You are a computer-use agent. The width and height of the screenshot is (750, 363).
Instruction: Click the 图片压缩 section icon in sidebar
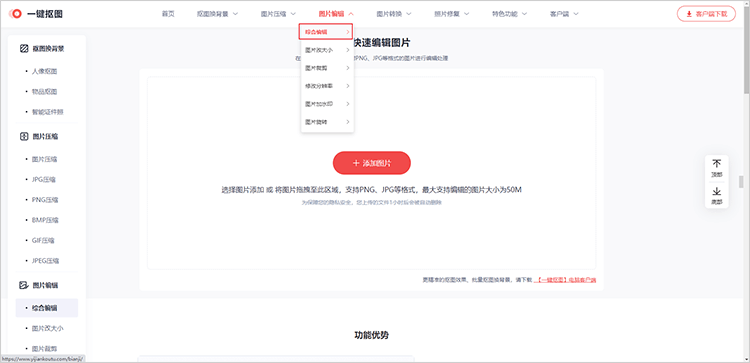[x=23, y=136]
